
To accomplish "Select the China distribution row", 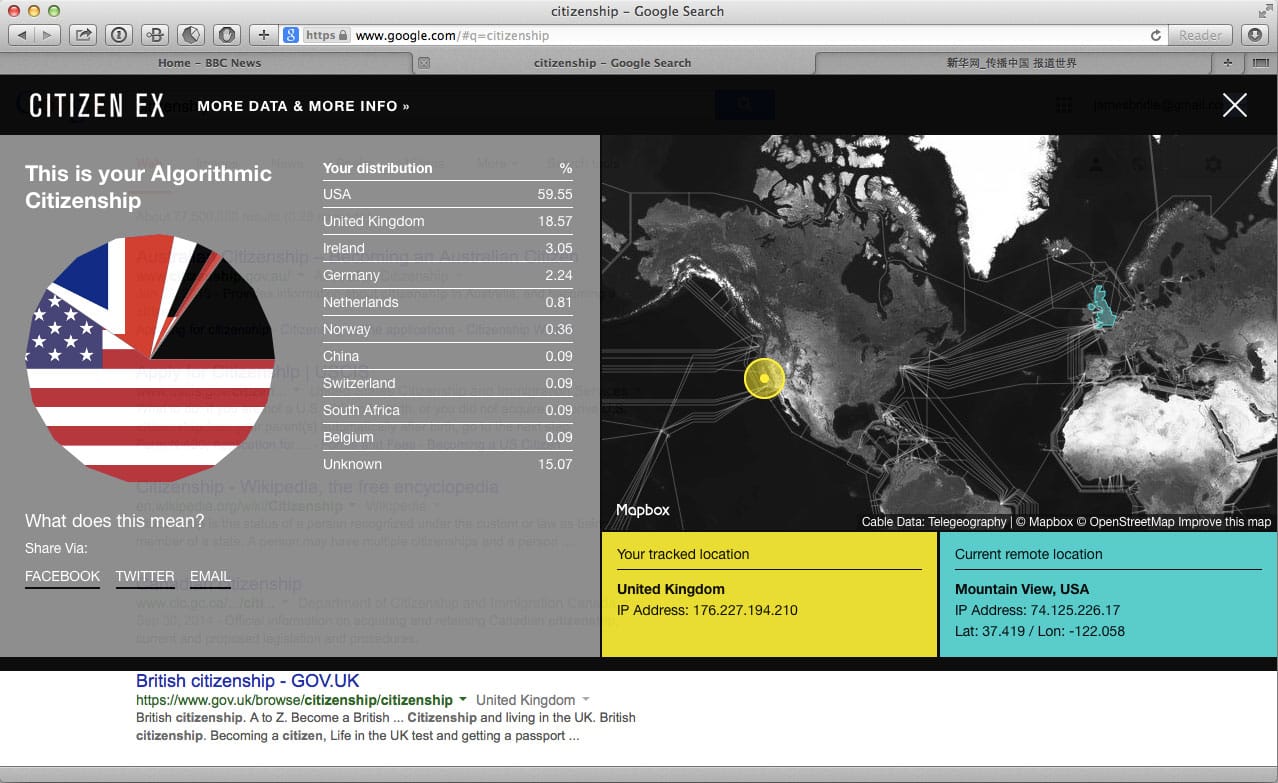I will 448,356.
